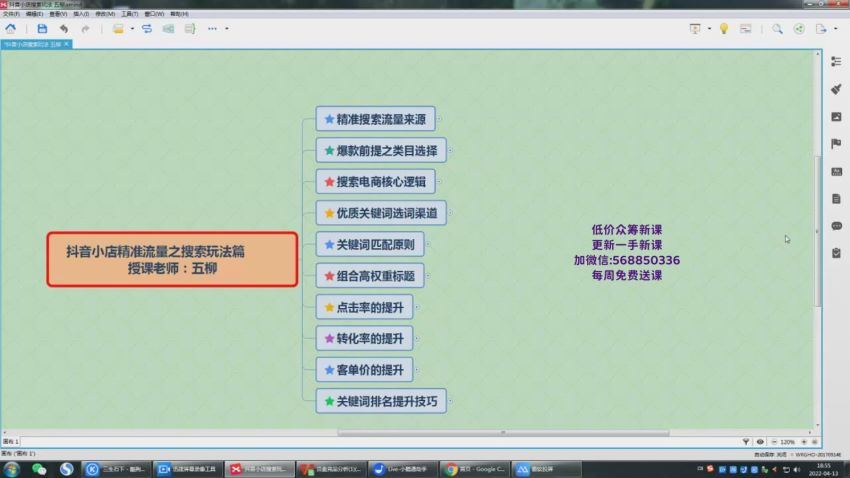Open the Markers flag panel in sidebar
The height and width of the screenshot is (478, 850).
[x=836, y=144]
